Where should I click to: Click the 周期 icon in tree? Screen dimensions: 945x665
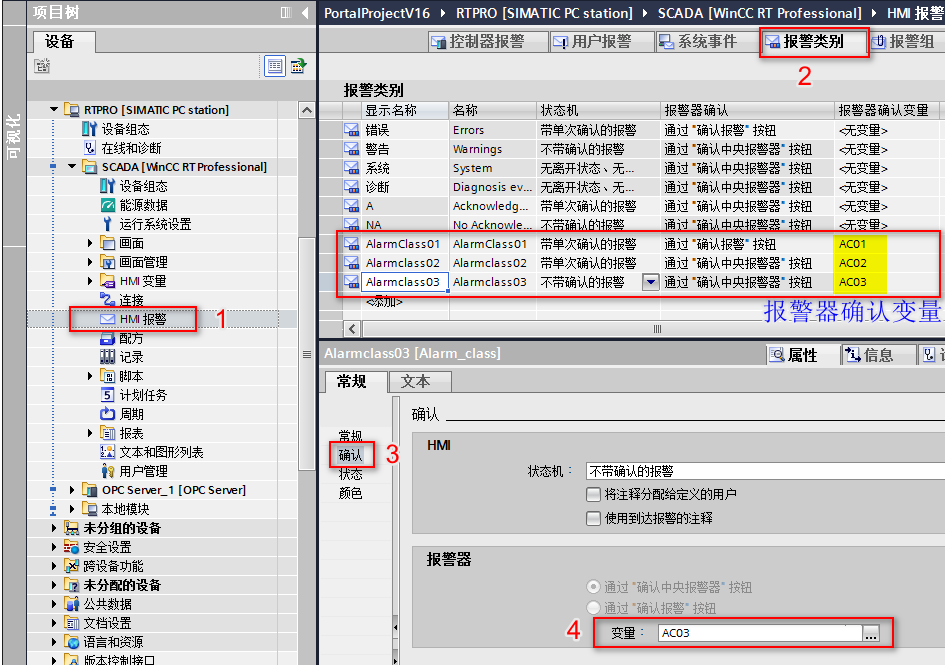(x=107, y=414)
